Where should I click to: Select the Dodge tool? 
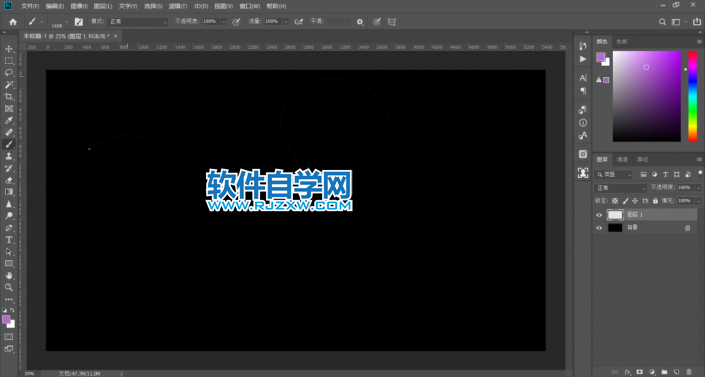click(x=9, y=216)
